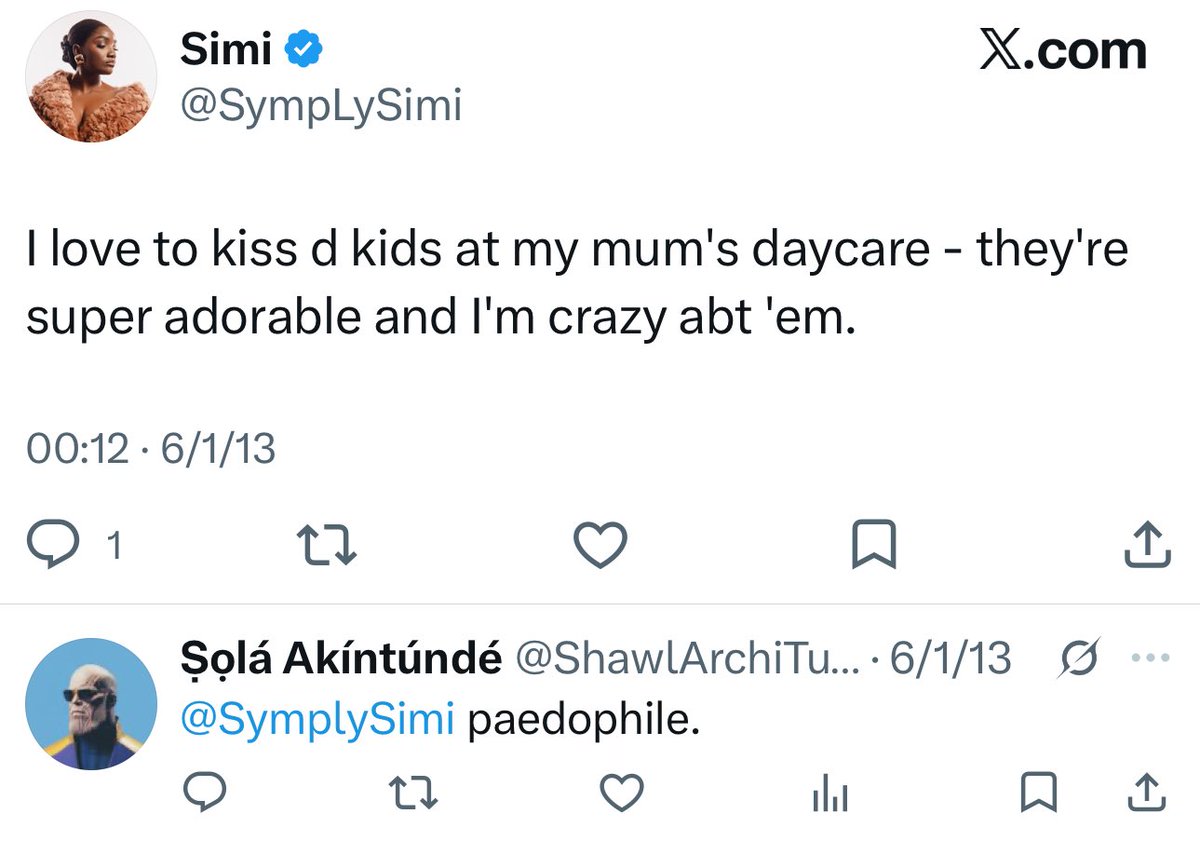The width and height of the screenshot is (1200, 868).
Task: Bookmark Simi's main tweet
Action: 871,544
